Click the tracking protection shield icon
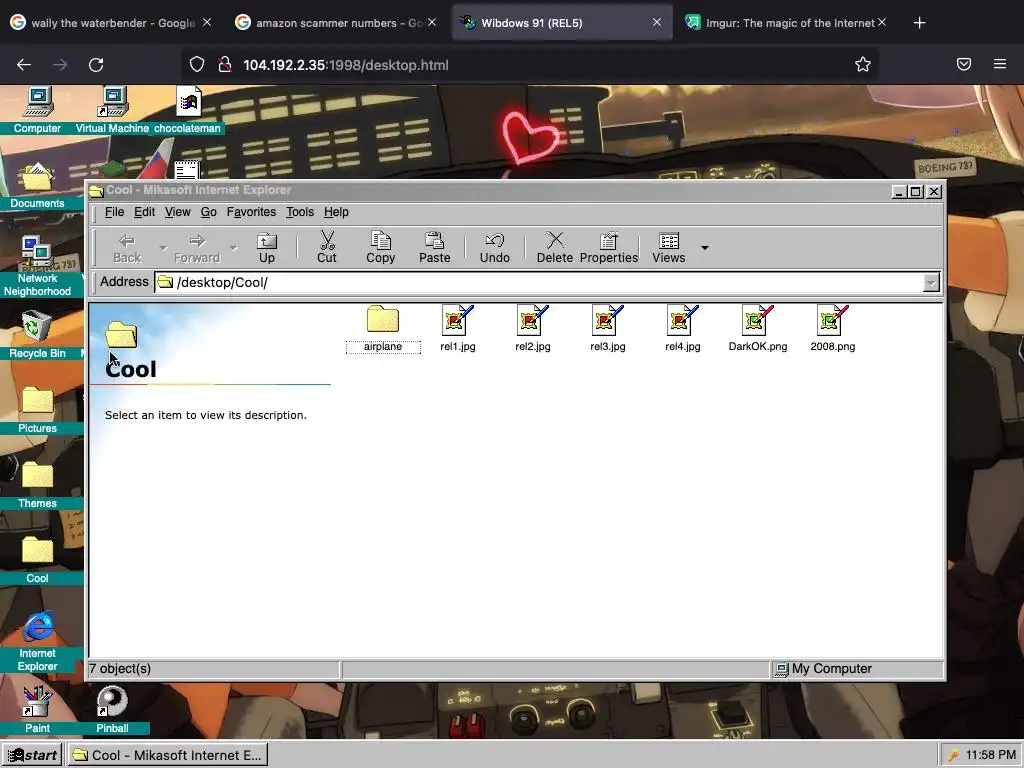 197,65
